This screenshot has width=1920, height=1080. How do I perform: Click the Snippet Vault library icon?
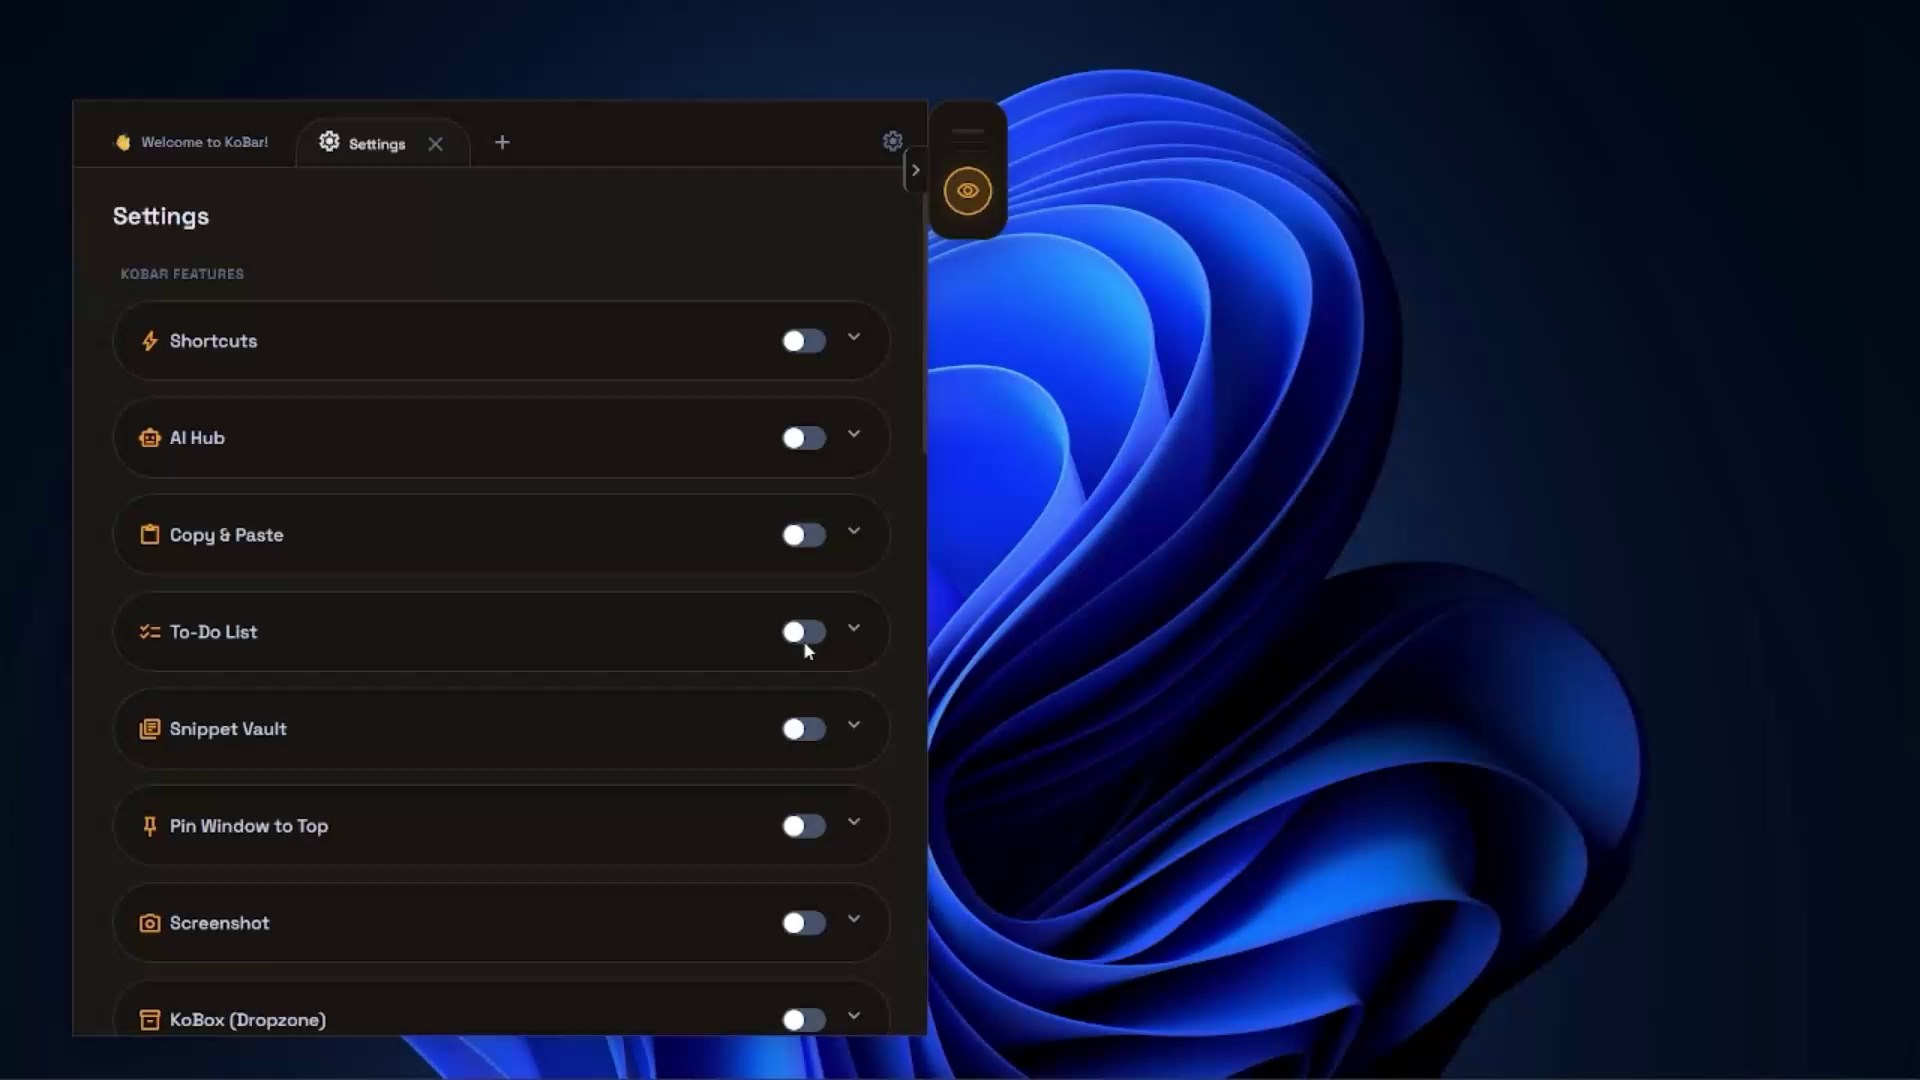click(150, 729)
